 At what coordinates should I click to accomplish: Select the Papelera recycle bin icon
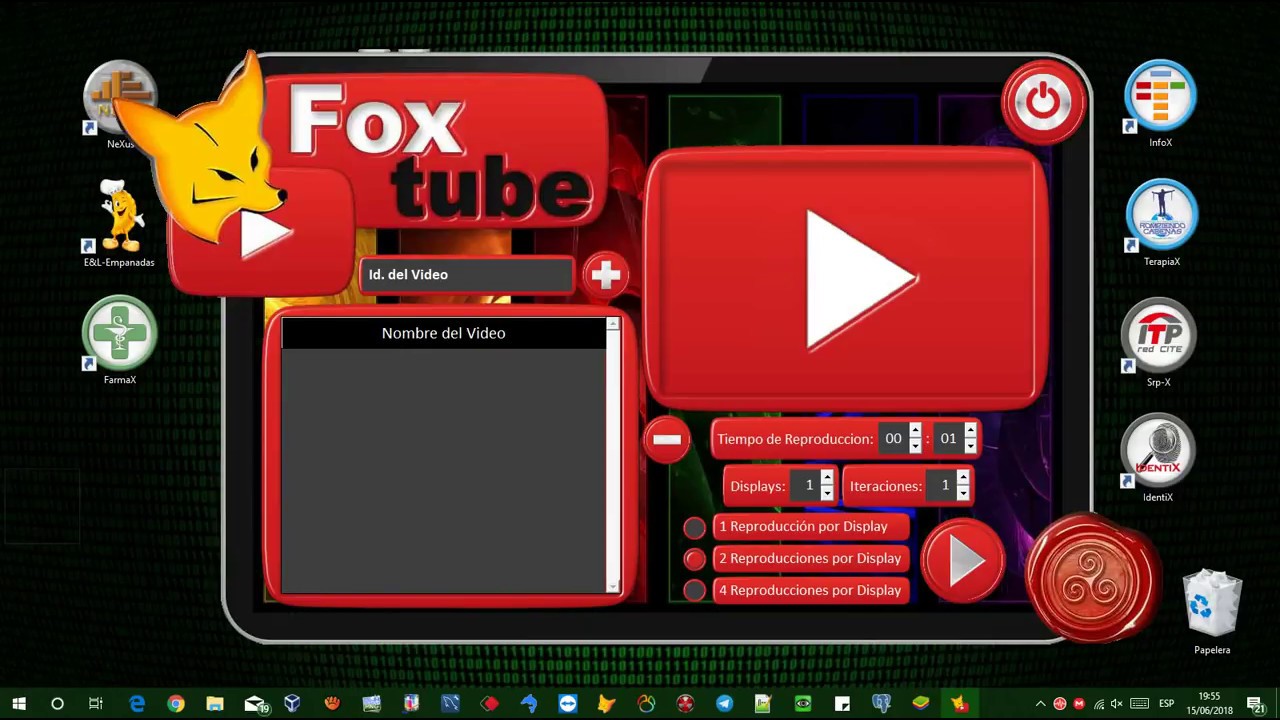[1212, 612]
